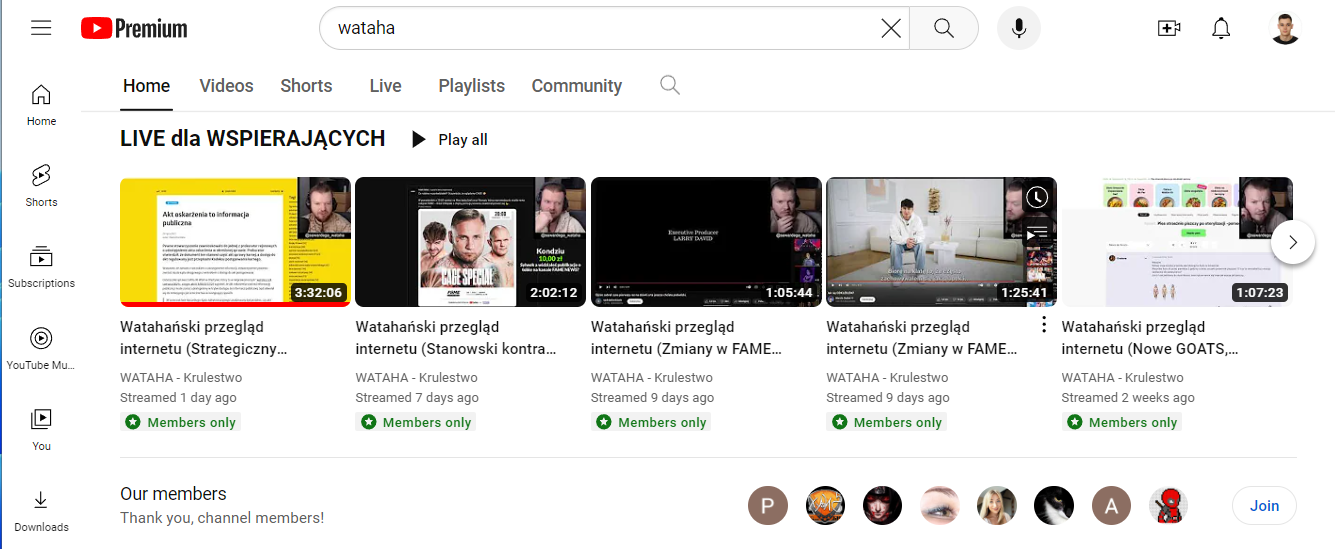Start voice search with microphone
Image resolution: width=1335 pixels, height=549 pixels.
pyautogui.click(x=1018, y=28)
